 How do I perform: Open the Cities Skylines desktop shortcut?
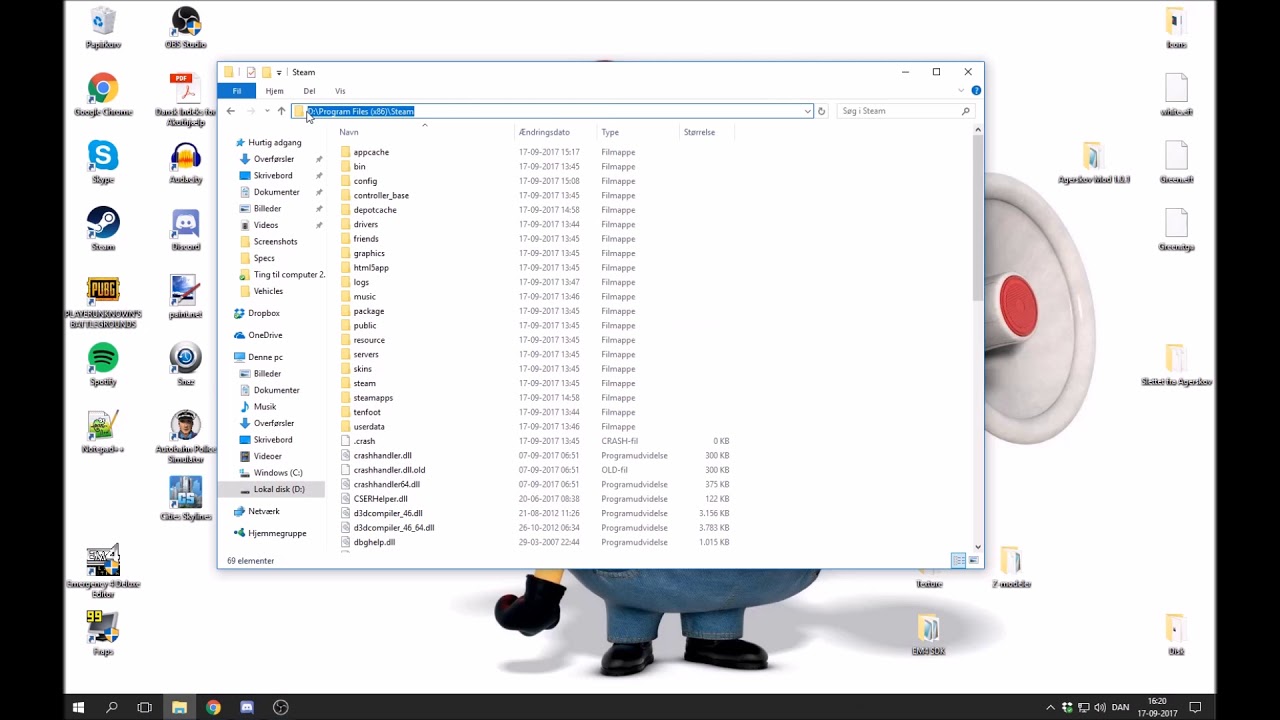pos(185,499)
